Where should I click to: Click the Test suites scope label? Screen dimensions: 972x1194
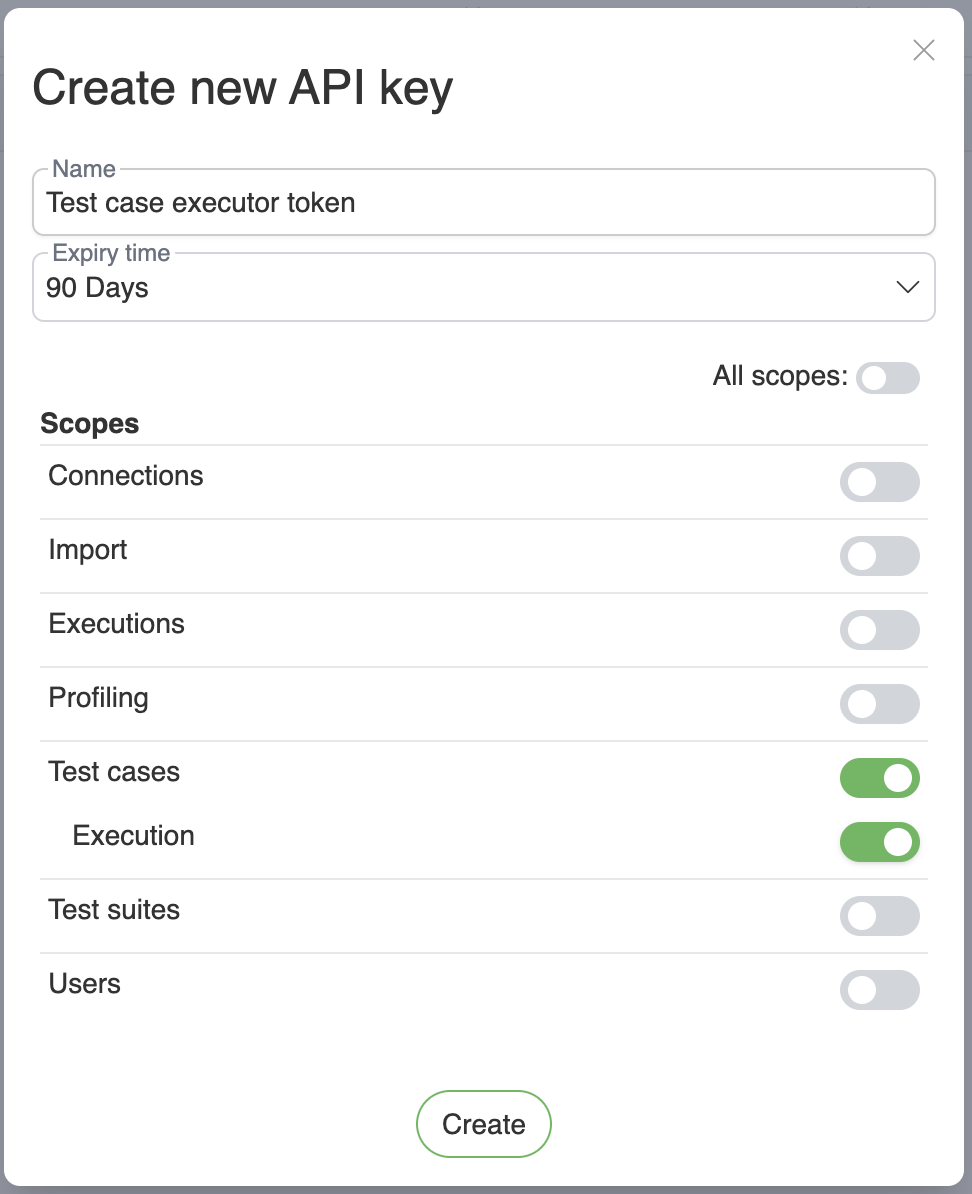tap(114, 910)
